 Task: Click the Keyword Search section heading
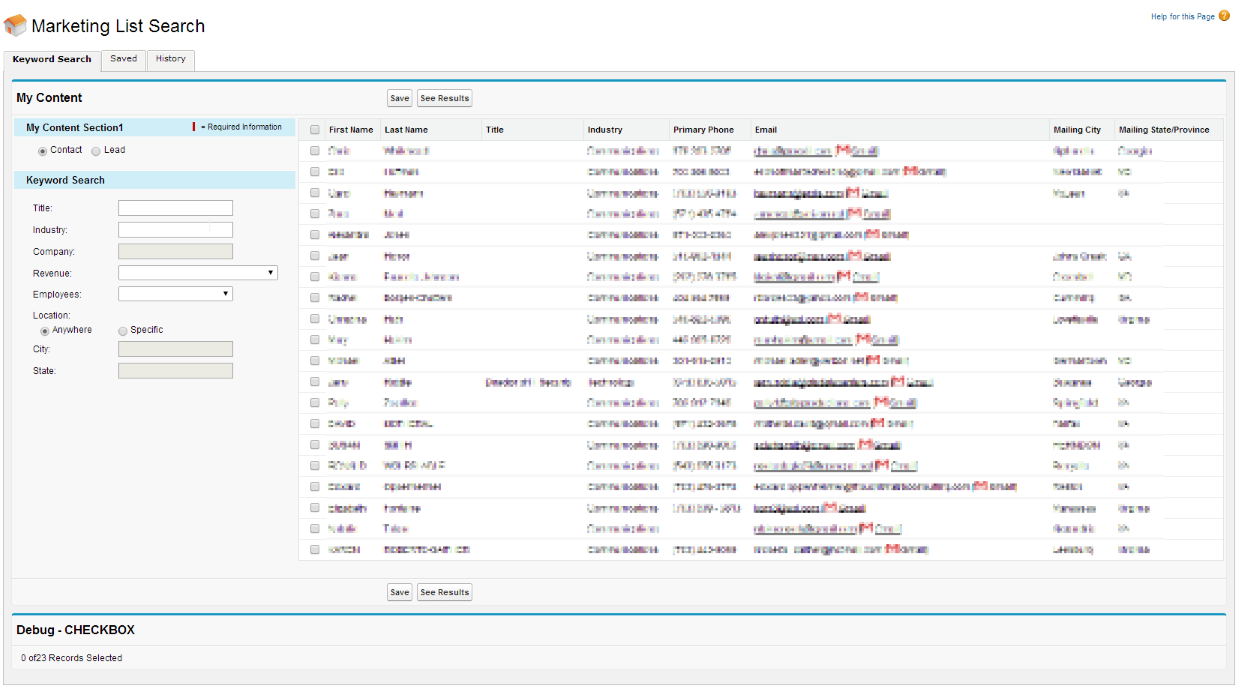coord(65,180)
